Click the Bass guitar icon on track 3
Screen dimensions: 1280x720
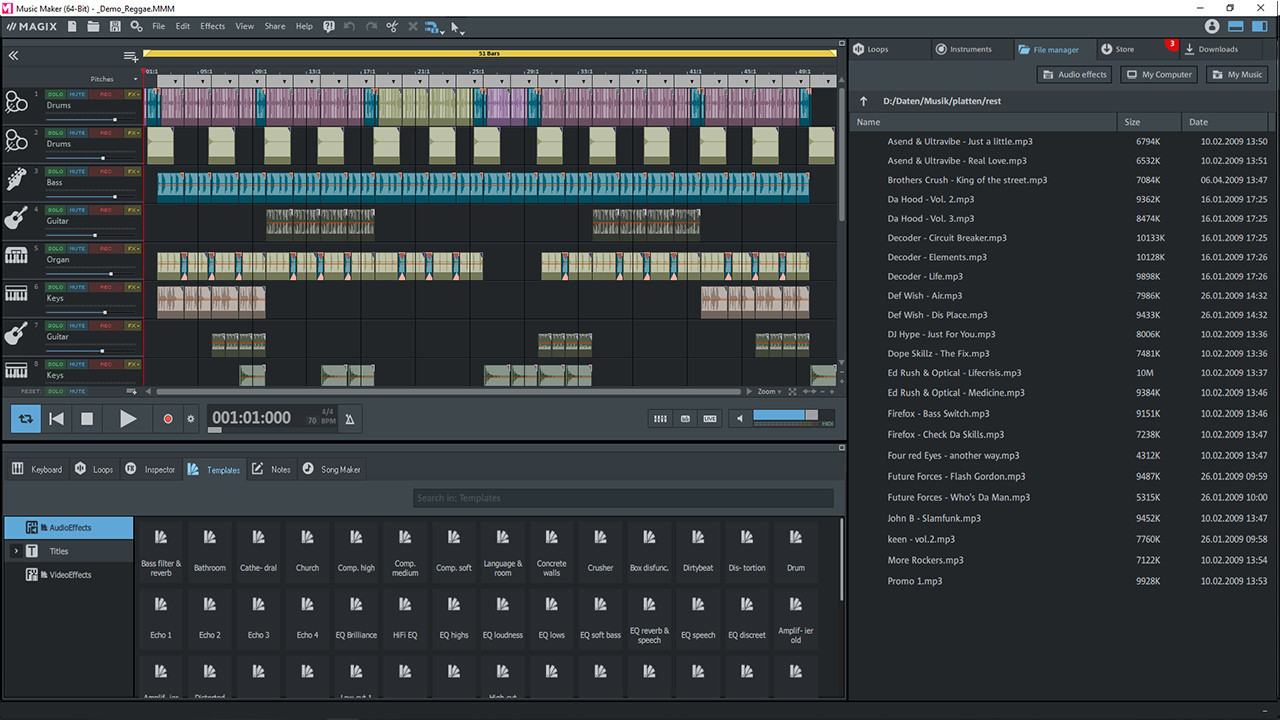click(x=16, y=178)
